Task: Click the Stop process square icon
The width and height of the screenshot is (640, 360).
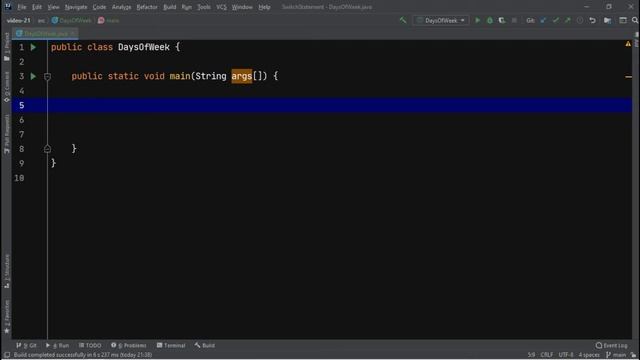Action: [x=514, y=20]
